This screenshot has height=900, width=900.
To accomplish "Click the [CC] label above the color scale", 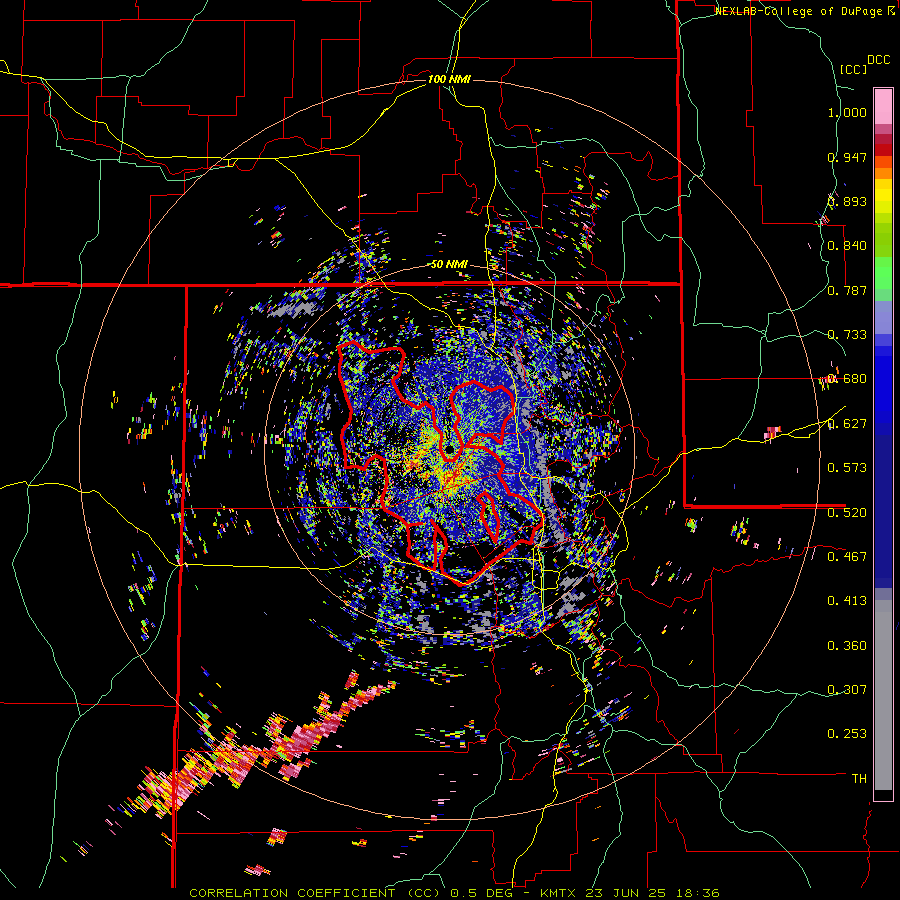I will point(854,69).
